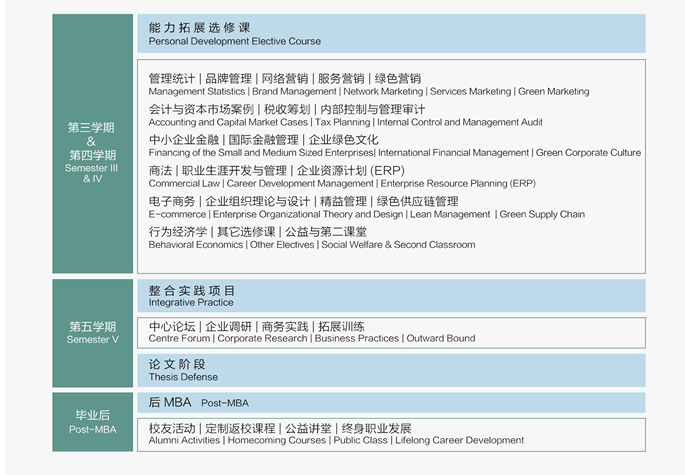Viewport: 685px width, 475px height.
Task: Click 'Green Corporate Culture' text
Action: click(588, 153)
